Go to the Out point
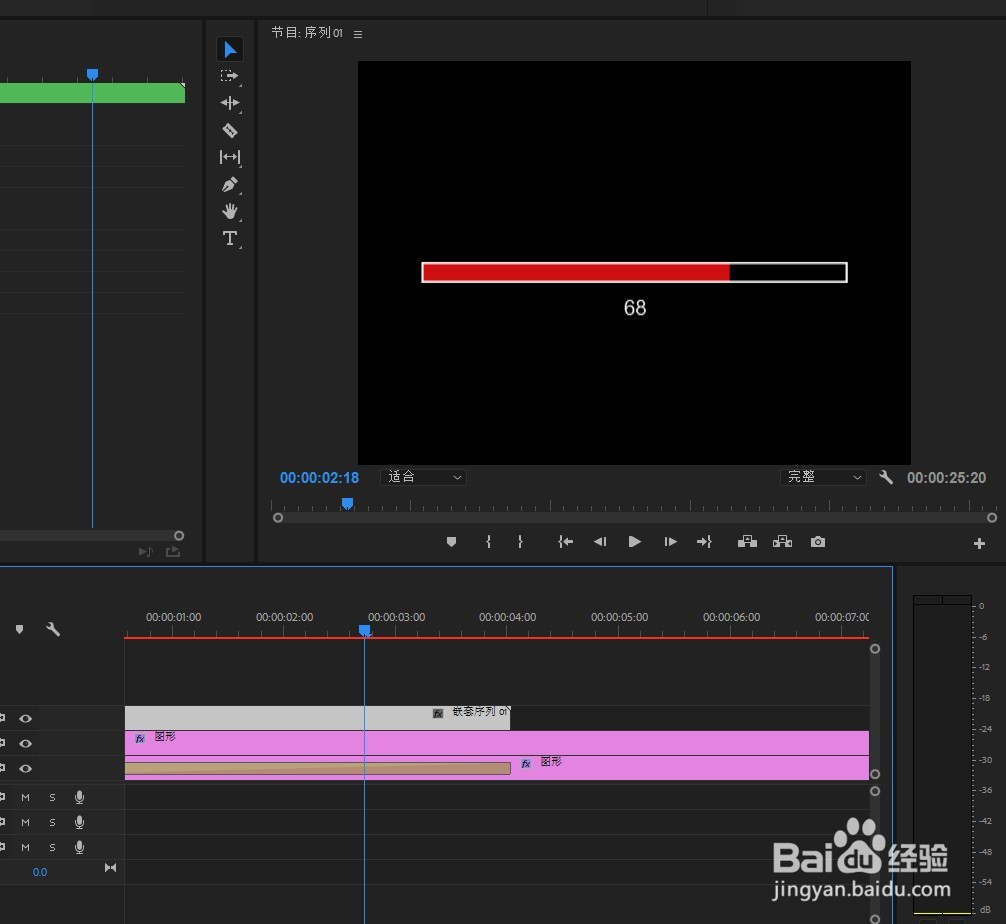Image resolution: width=1006 pixels, height=924 pixels. [x=704, y=542]
